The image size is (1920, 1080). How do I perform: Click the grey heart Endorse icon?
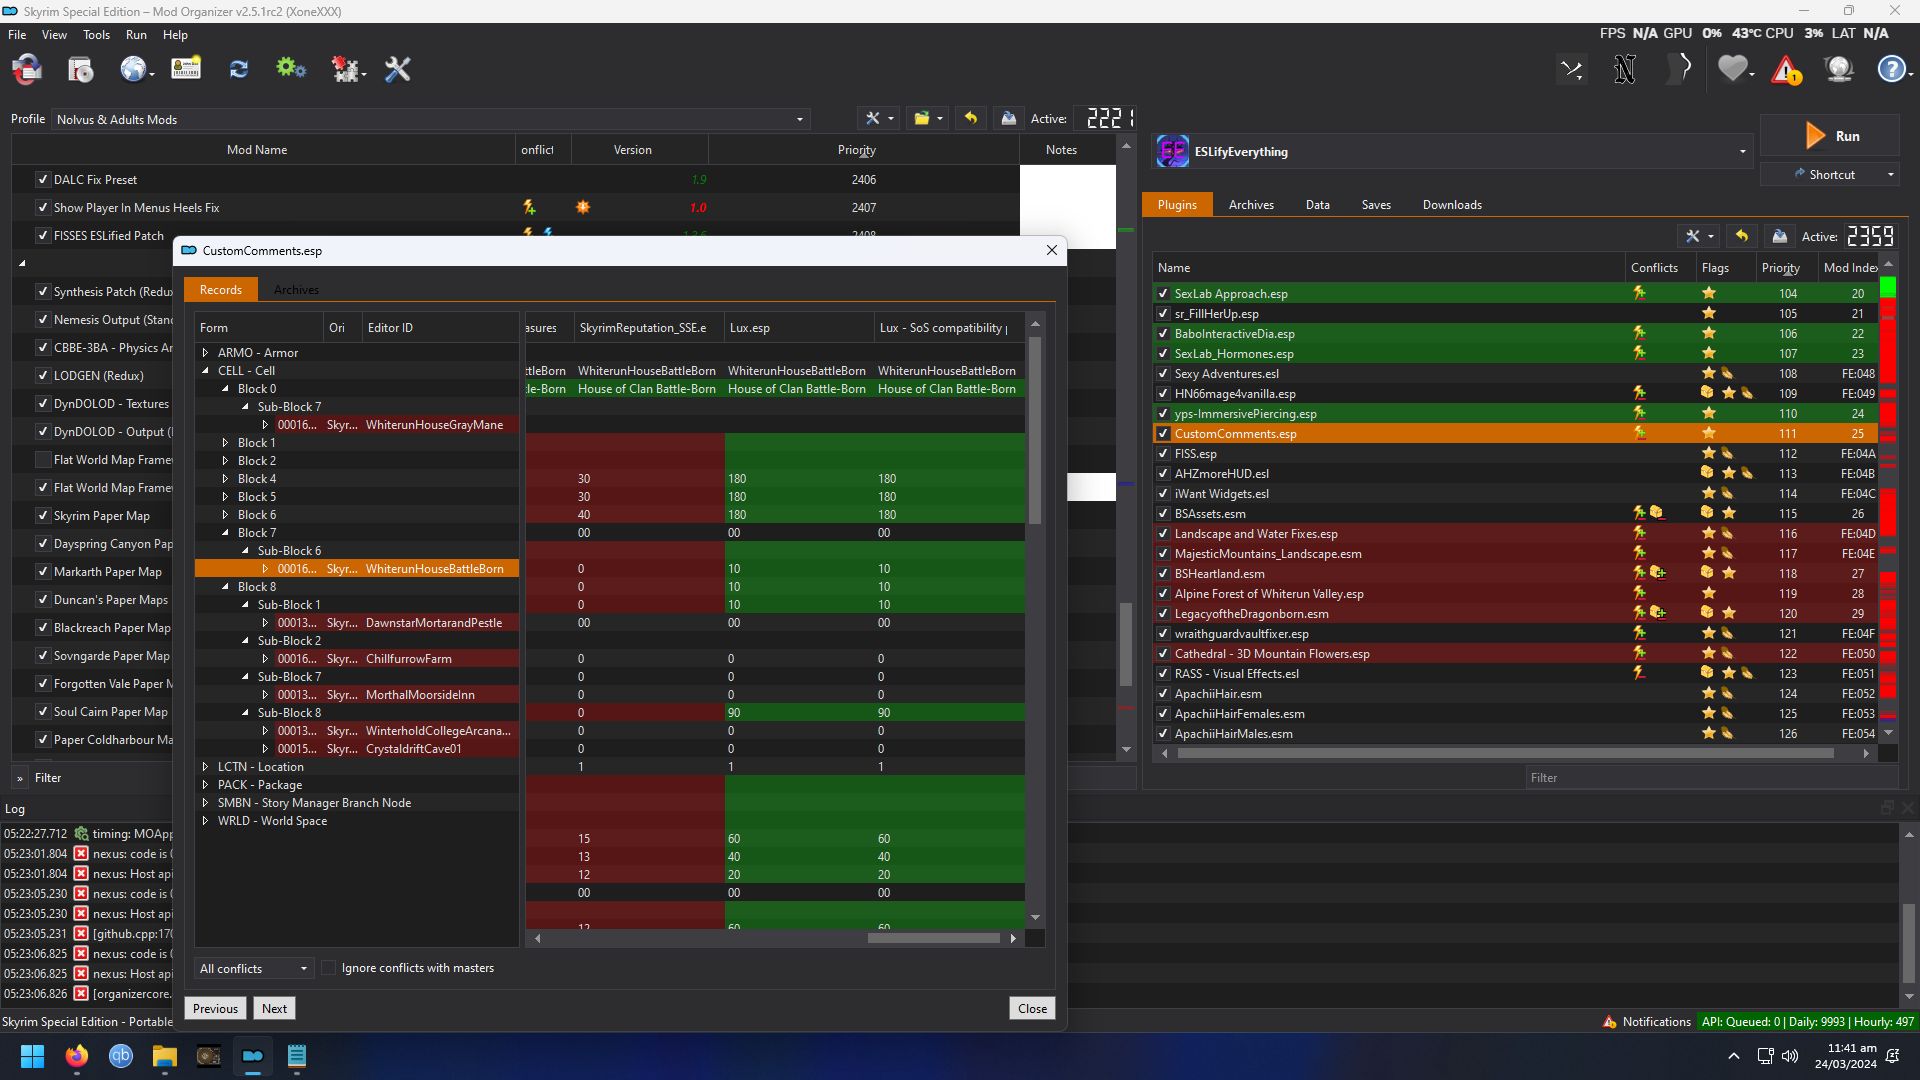(x=1733, y=69)
